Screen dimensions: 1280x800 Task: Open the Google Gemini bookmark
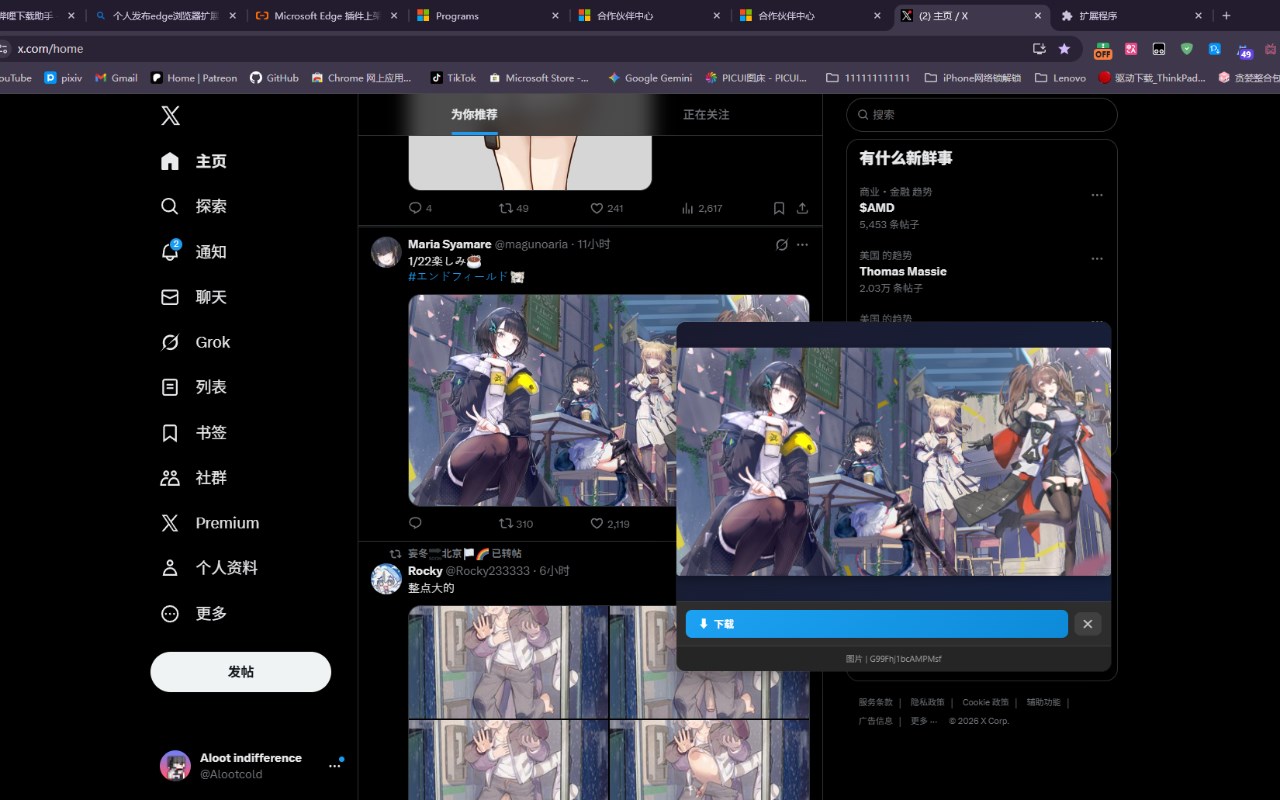point(650,78)
